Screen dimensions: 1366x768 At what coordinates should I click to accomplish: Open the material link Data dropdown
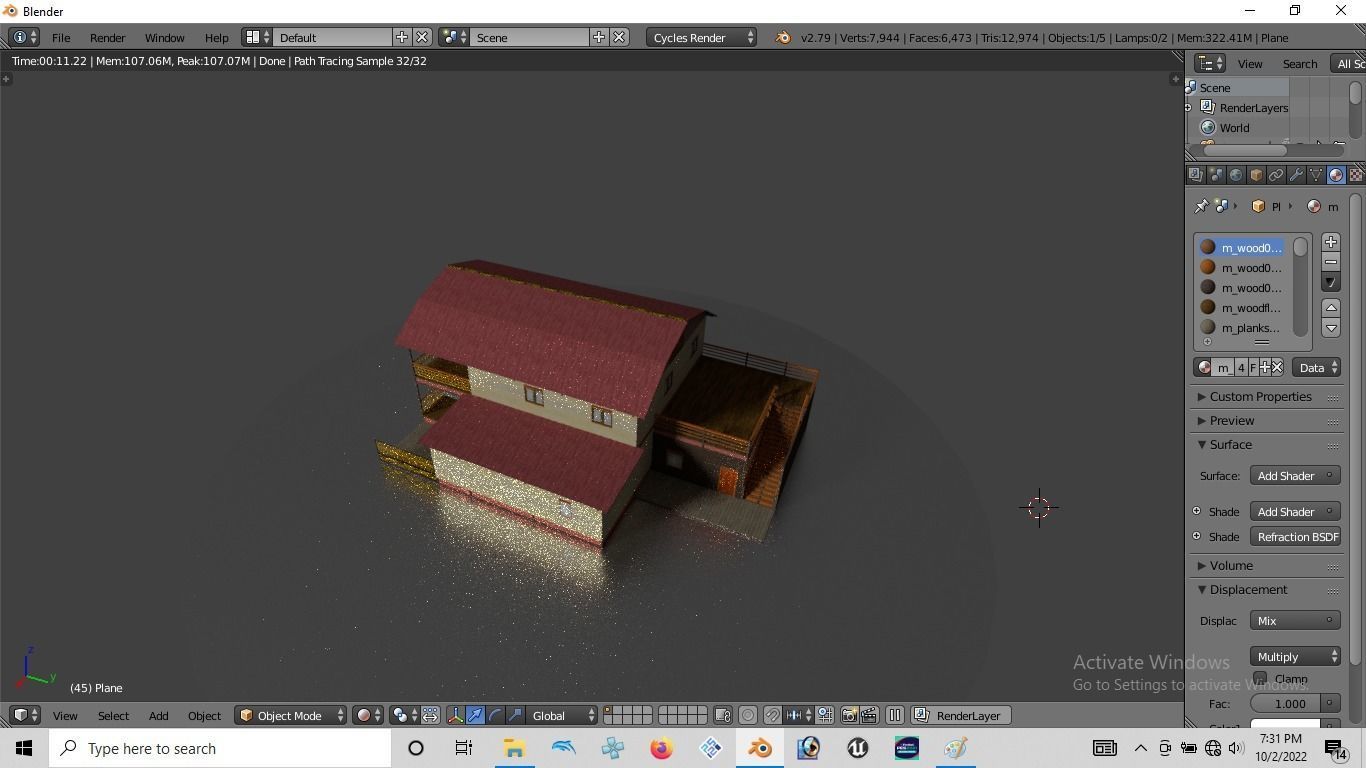point(1316,367)
